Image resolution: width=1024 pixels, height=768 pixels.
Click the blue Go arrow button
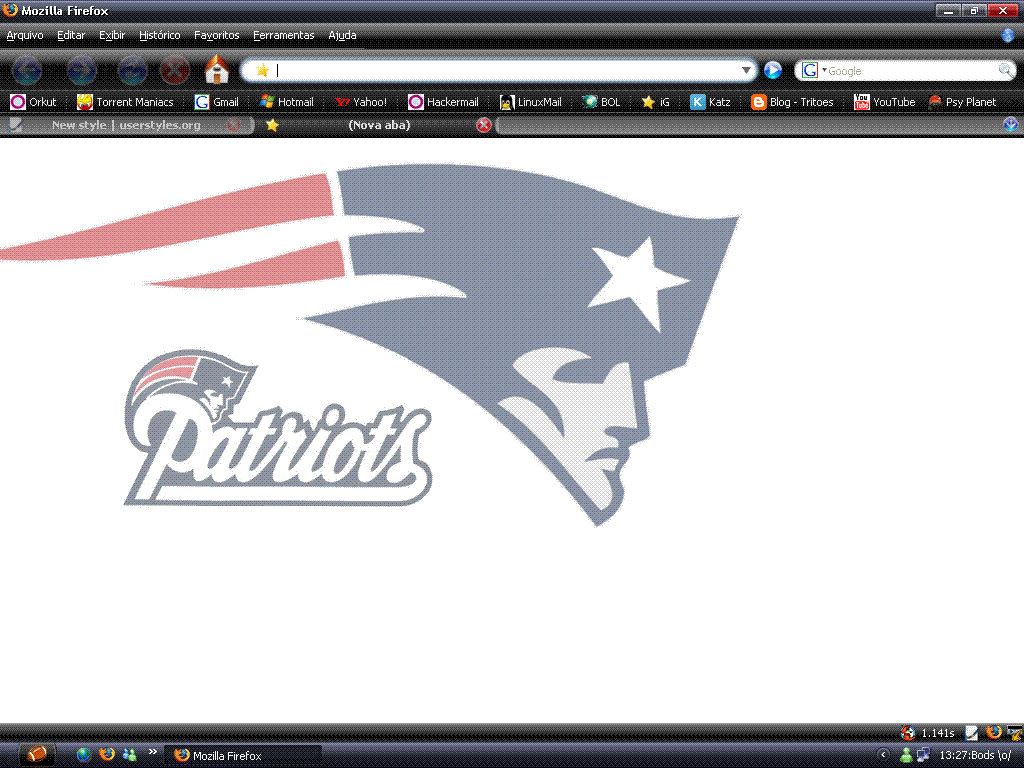click(x=773, y=70)
